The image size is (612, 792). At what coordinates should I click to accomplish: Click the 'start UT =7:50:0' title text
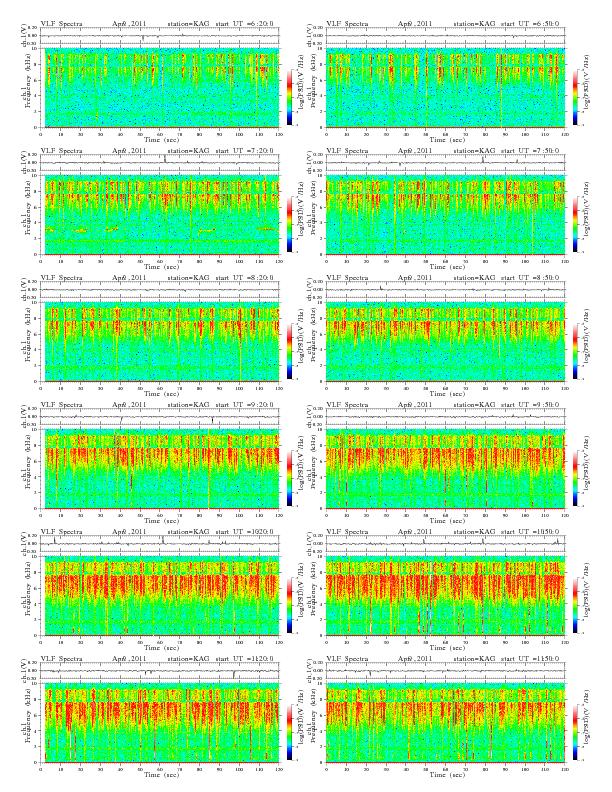[x=530, y=151]
